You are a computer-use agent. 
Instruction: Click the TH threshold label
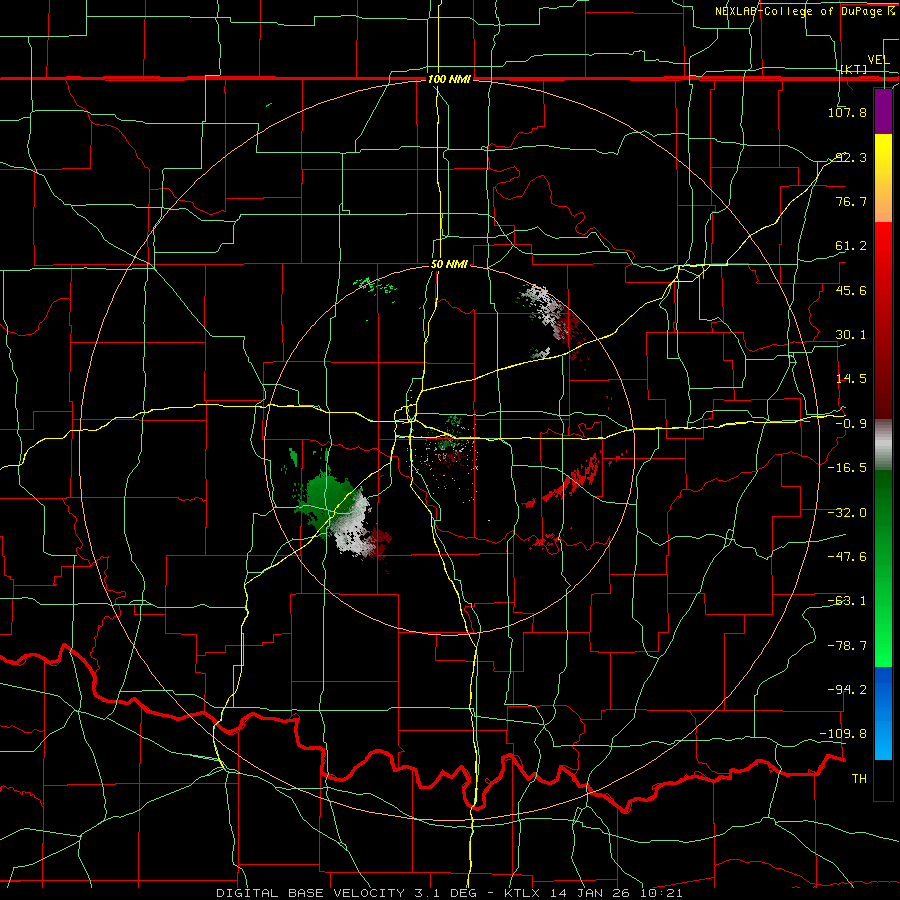[859, 779]
